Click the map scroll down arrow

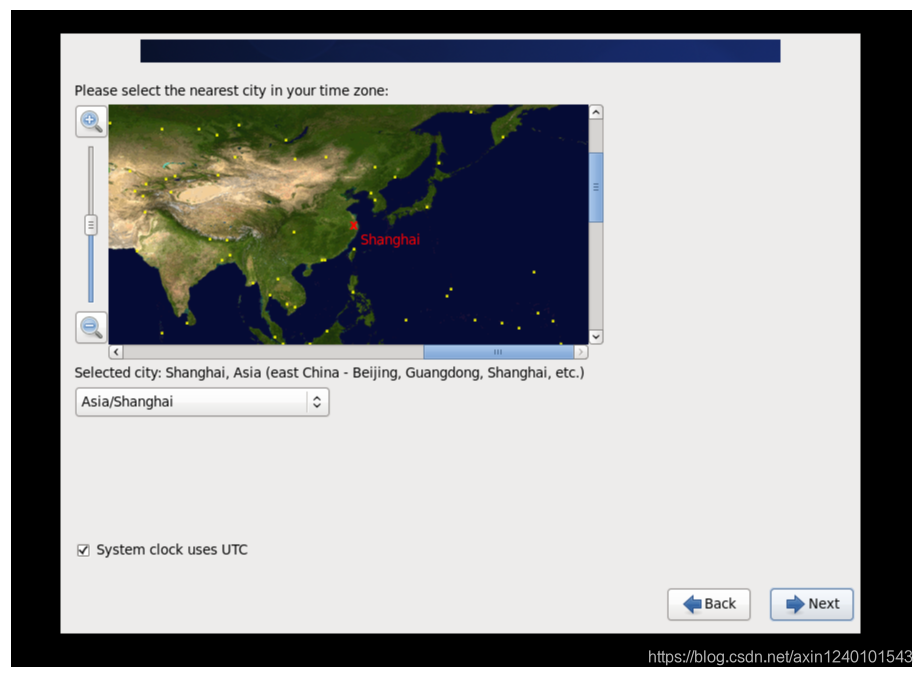(596, 337)
